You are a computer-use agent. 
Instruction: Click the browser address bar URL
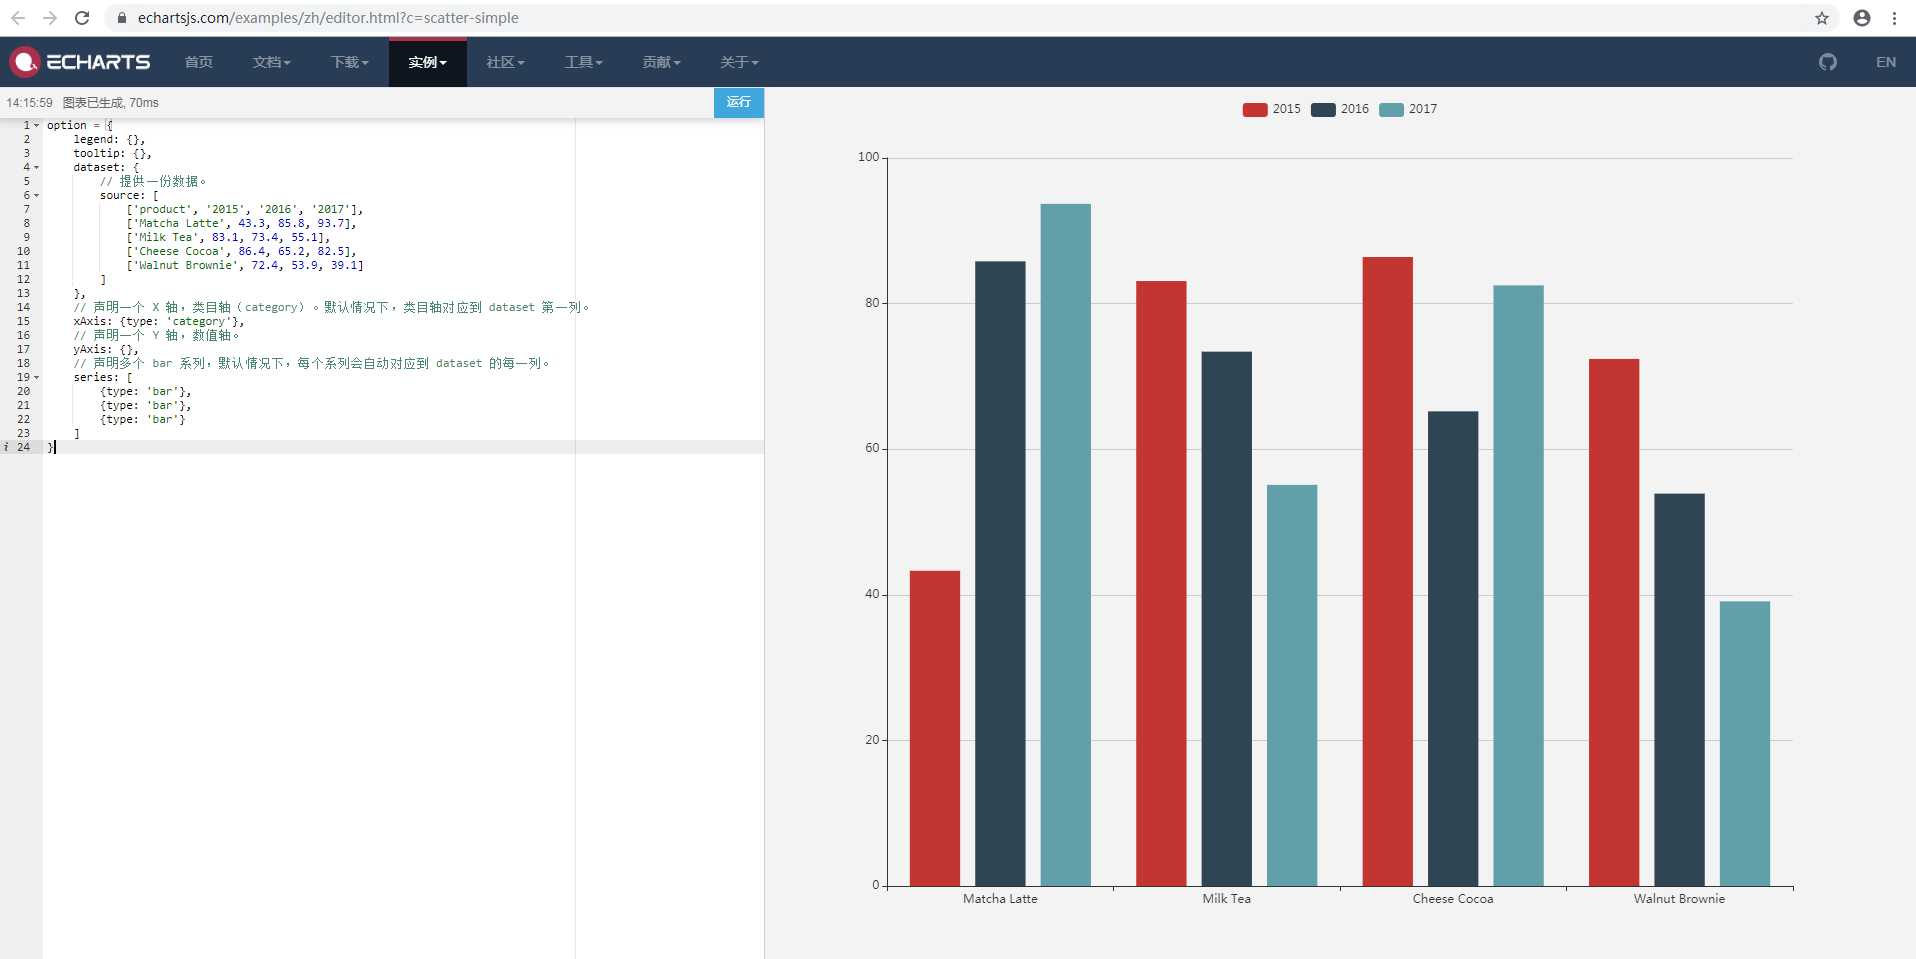click(x=328, y=18)
